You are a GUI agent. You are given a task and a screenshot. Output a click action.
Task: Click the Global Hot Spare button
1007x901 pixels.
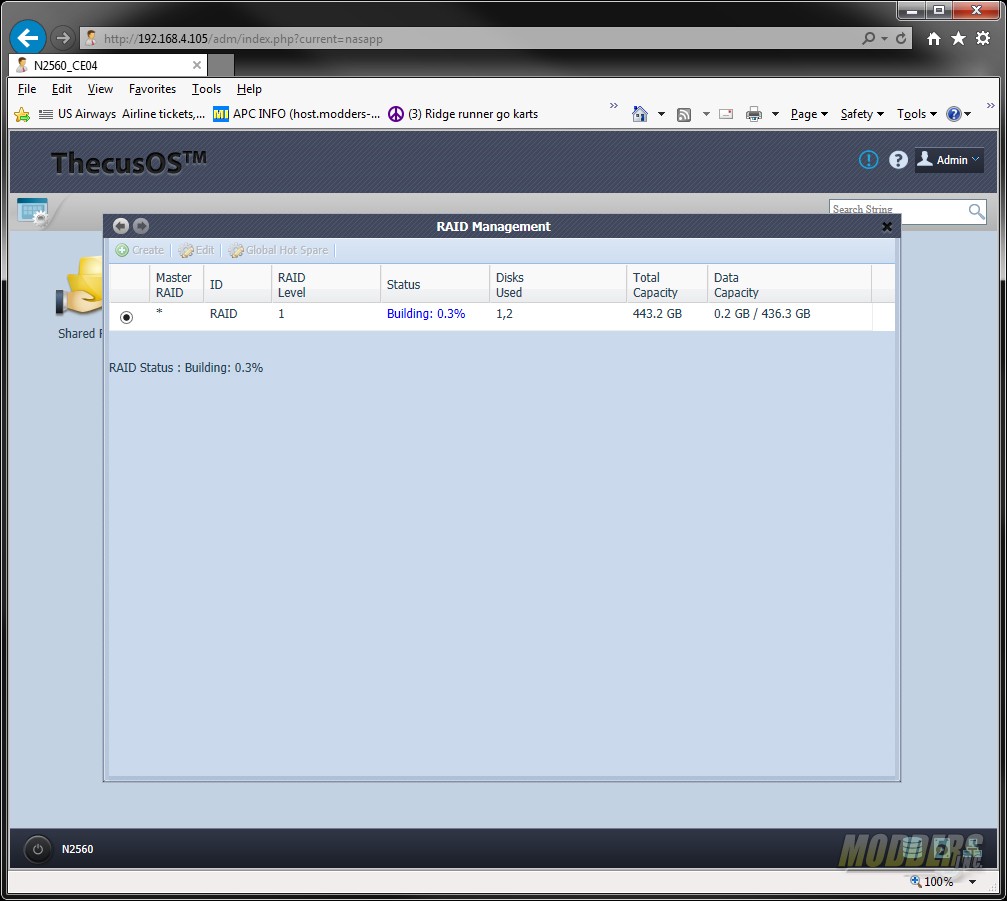[x=278, y=250]
